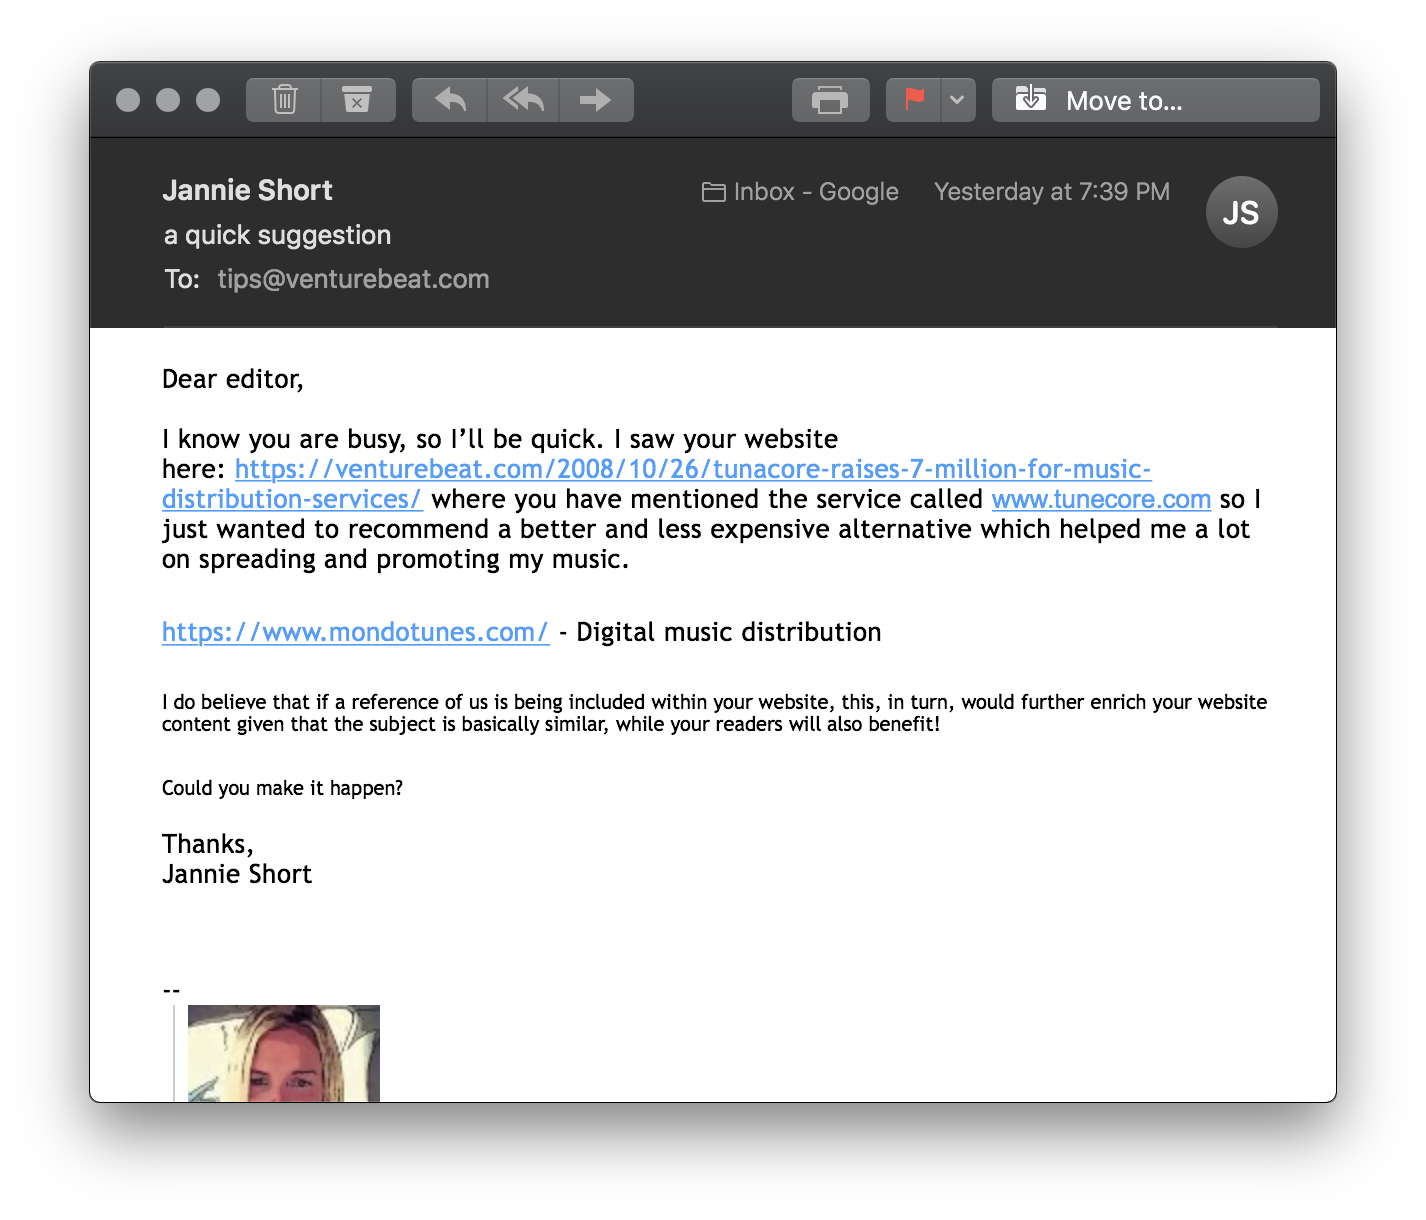Flag the message with the red flag
The image size is (1426, 1220).
click(x=914, y=100)
